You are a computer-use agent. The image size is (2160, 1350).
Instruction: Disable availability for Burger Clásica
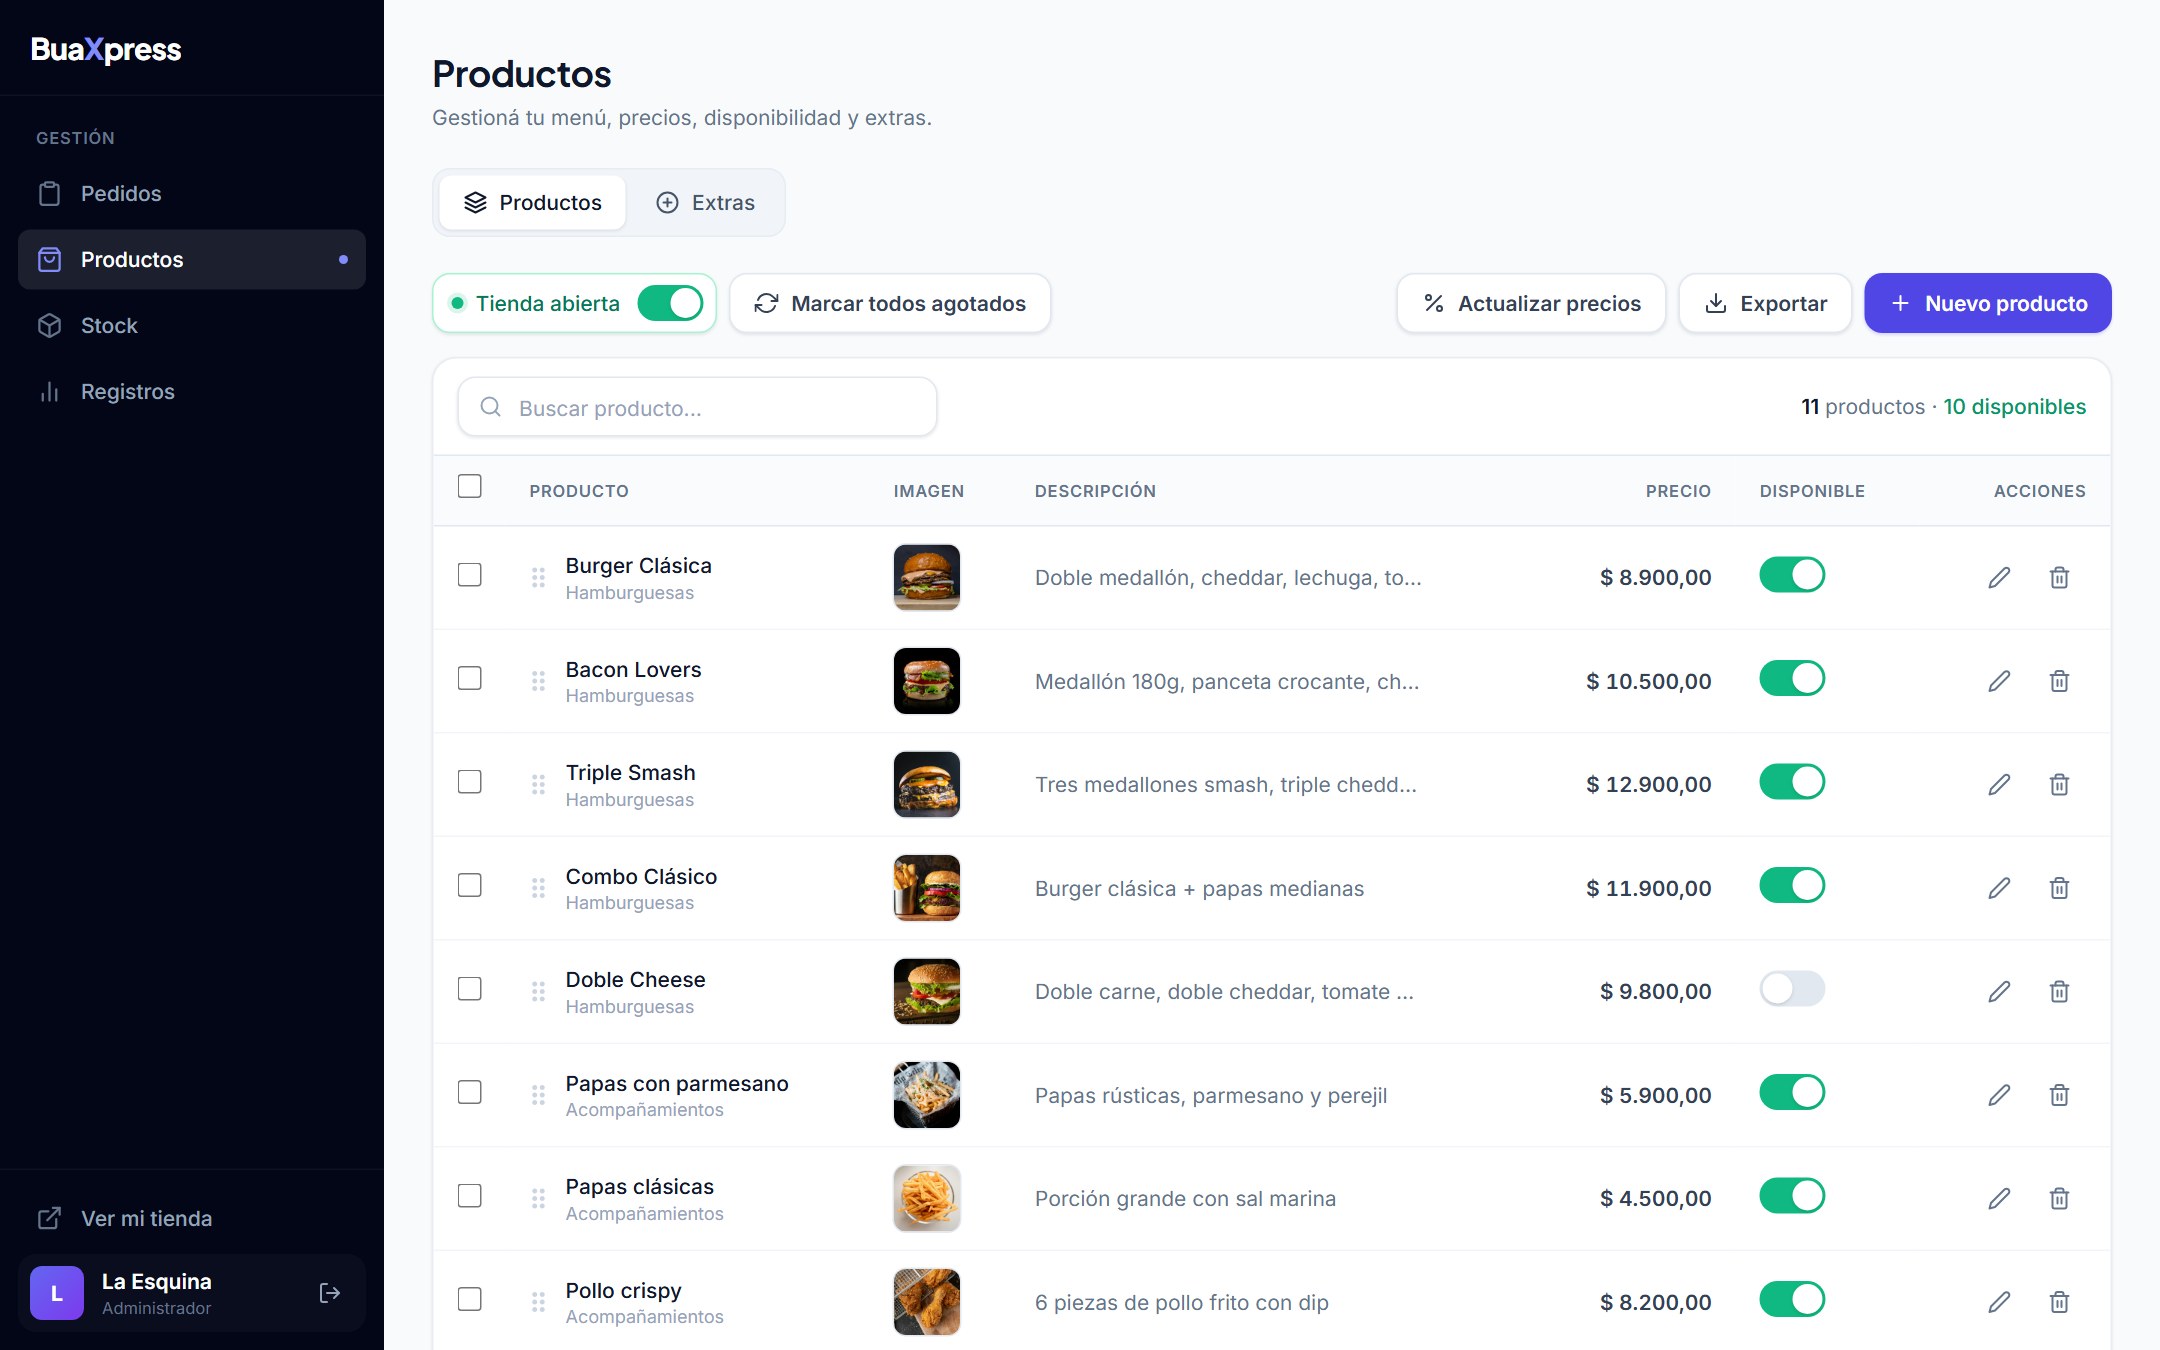(x=1792, y=575)
